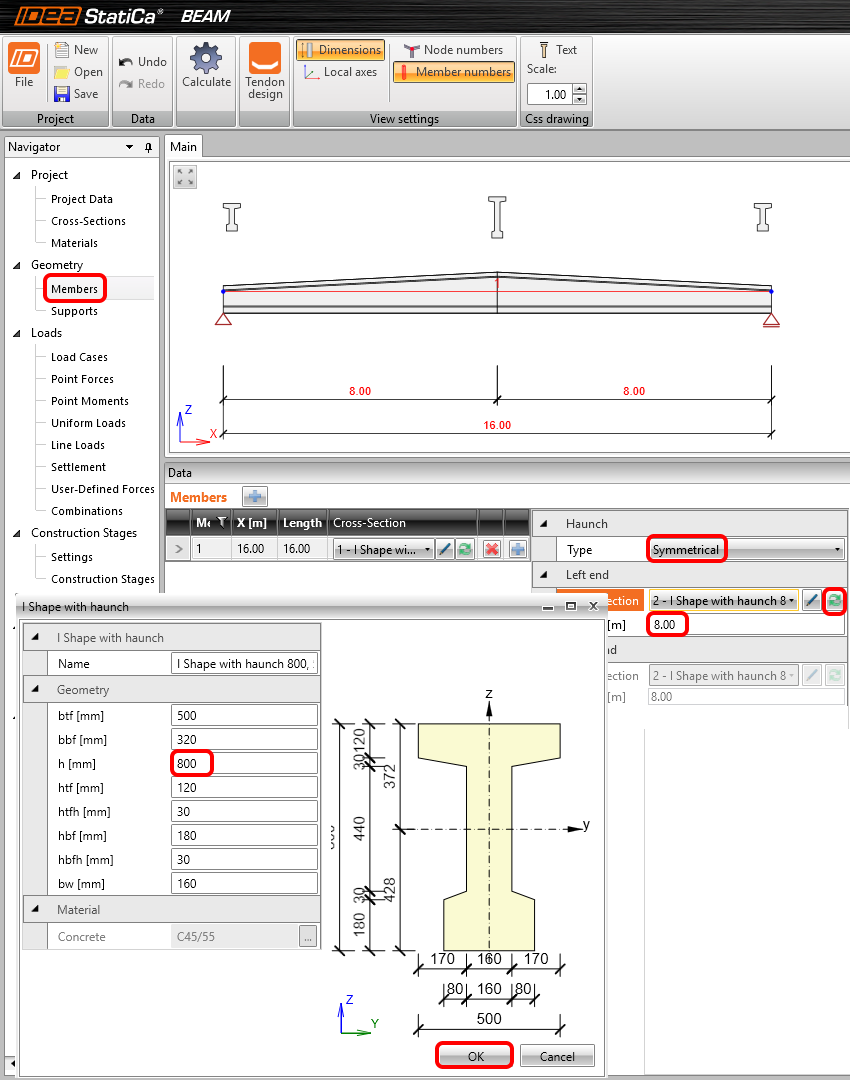The width and height of the screenshot is (850, 1080).
Task: Select Supports in the Navigator
Action: tap(74, 311)
